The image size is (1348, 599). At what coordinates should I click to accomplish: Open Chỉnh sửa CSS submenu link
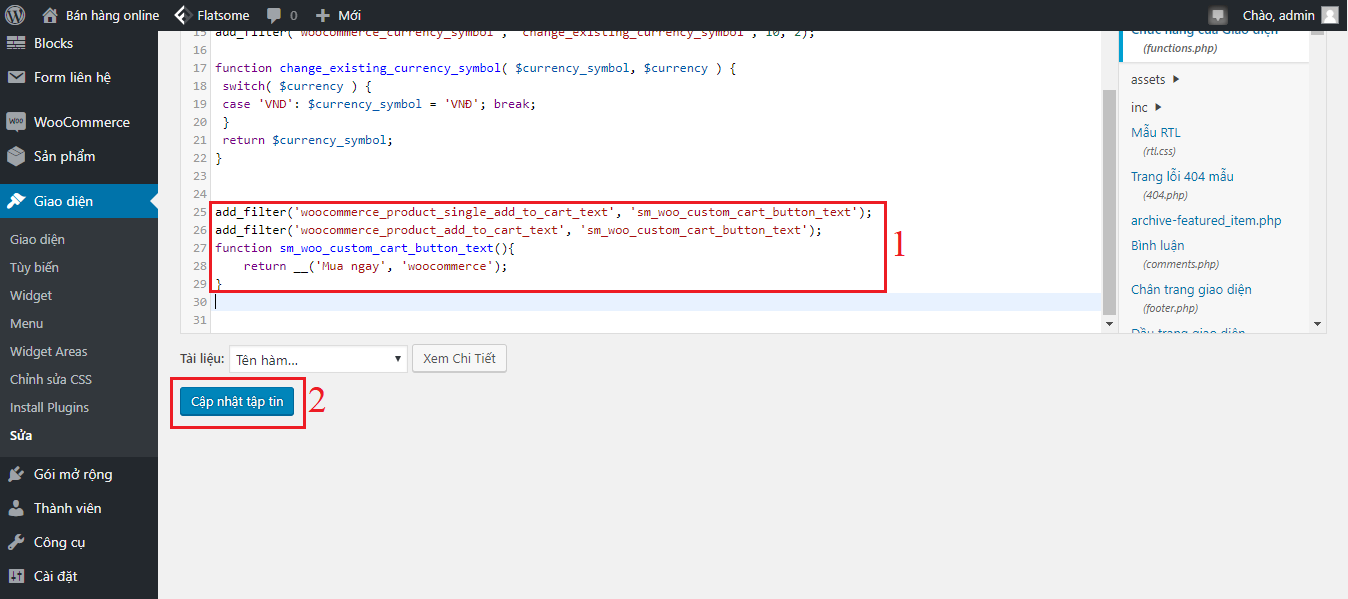pos(50,379)
